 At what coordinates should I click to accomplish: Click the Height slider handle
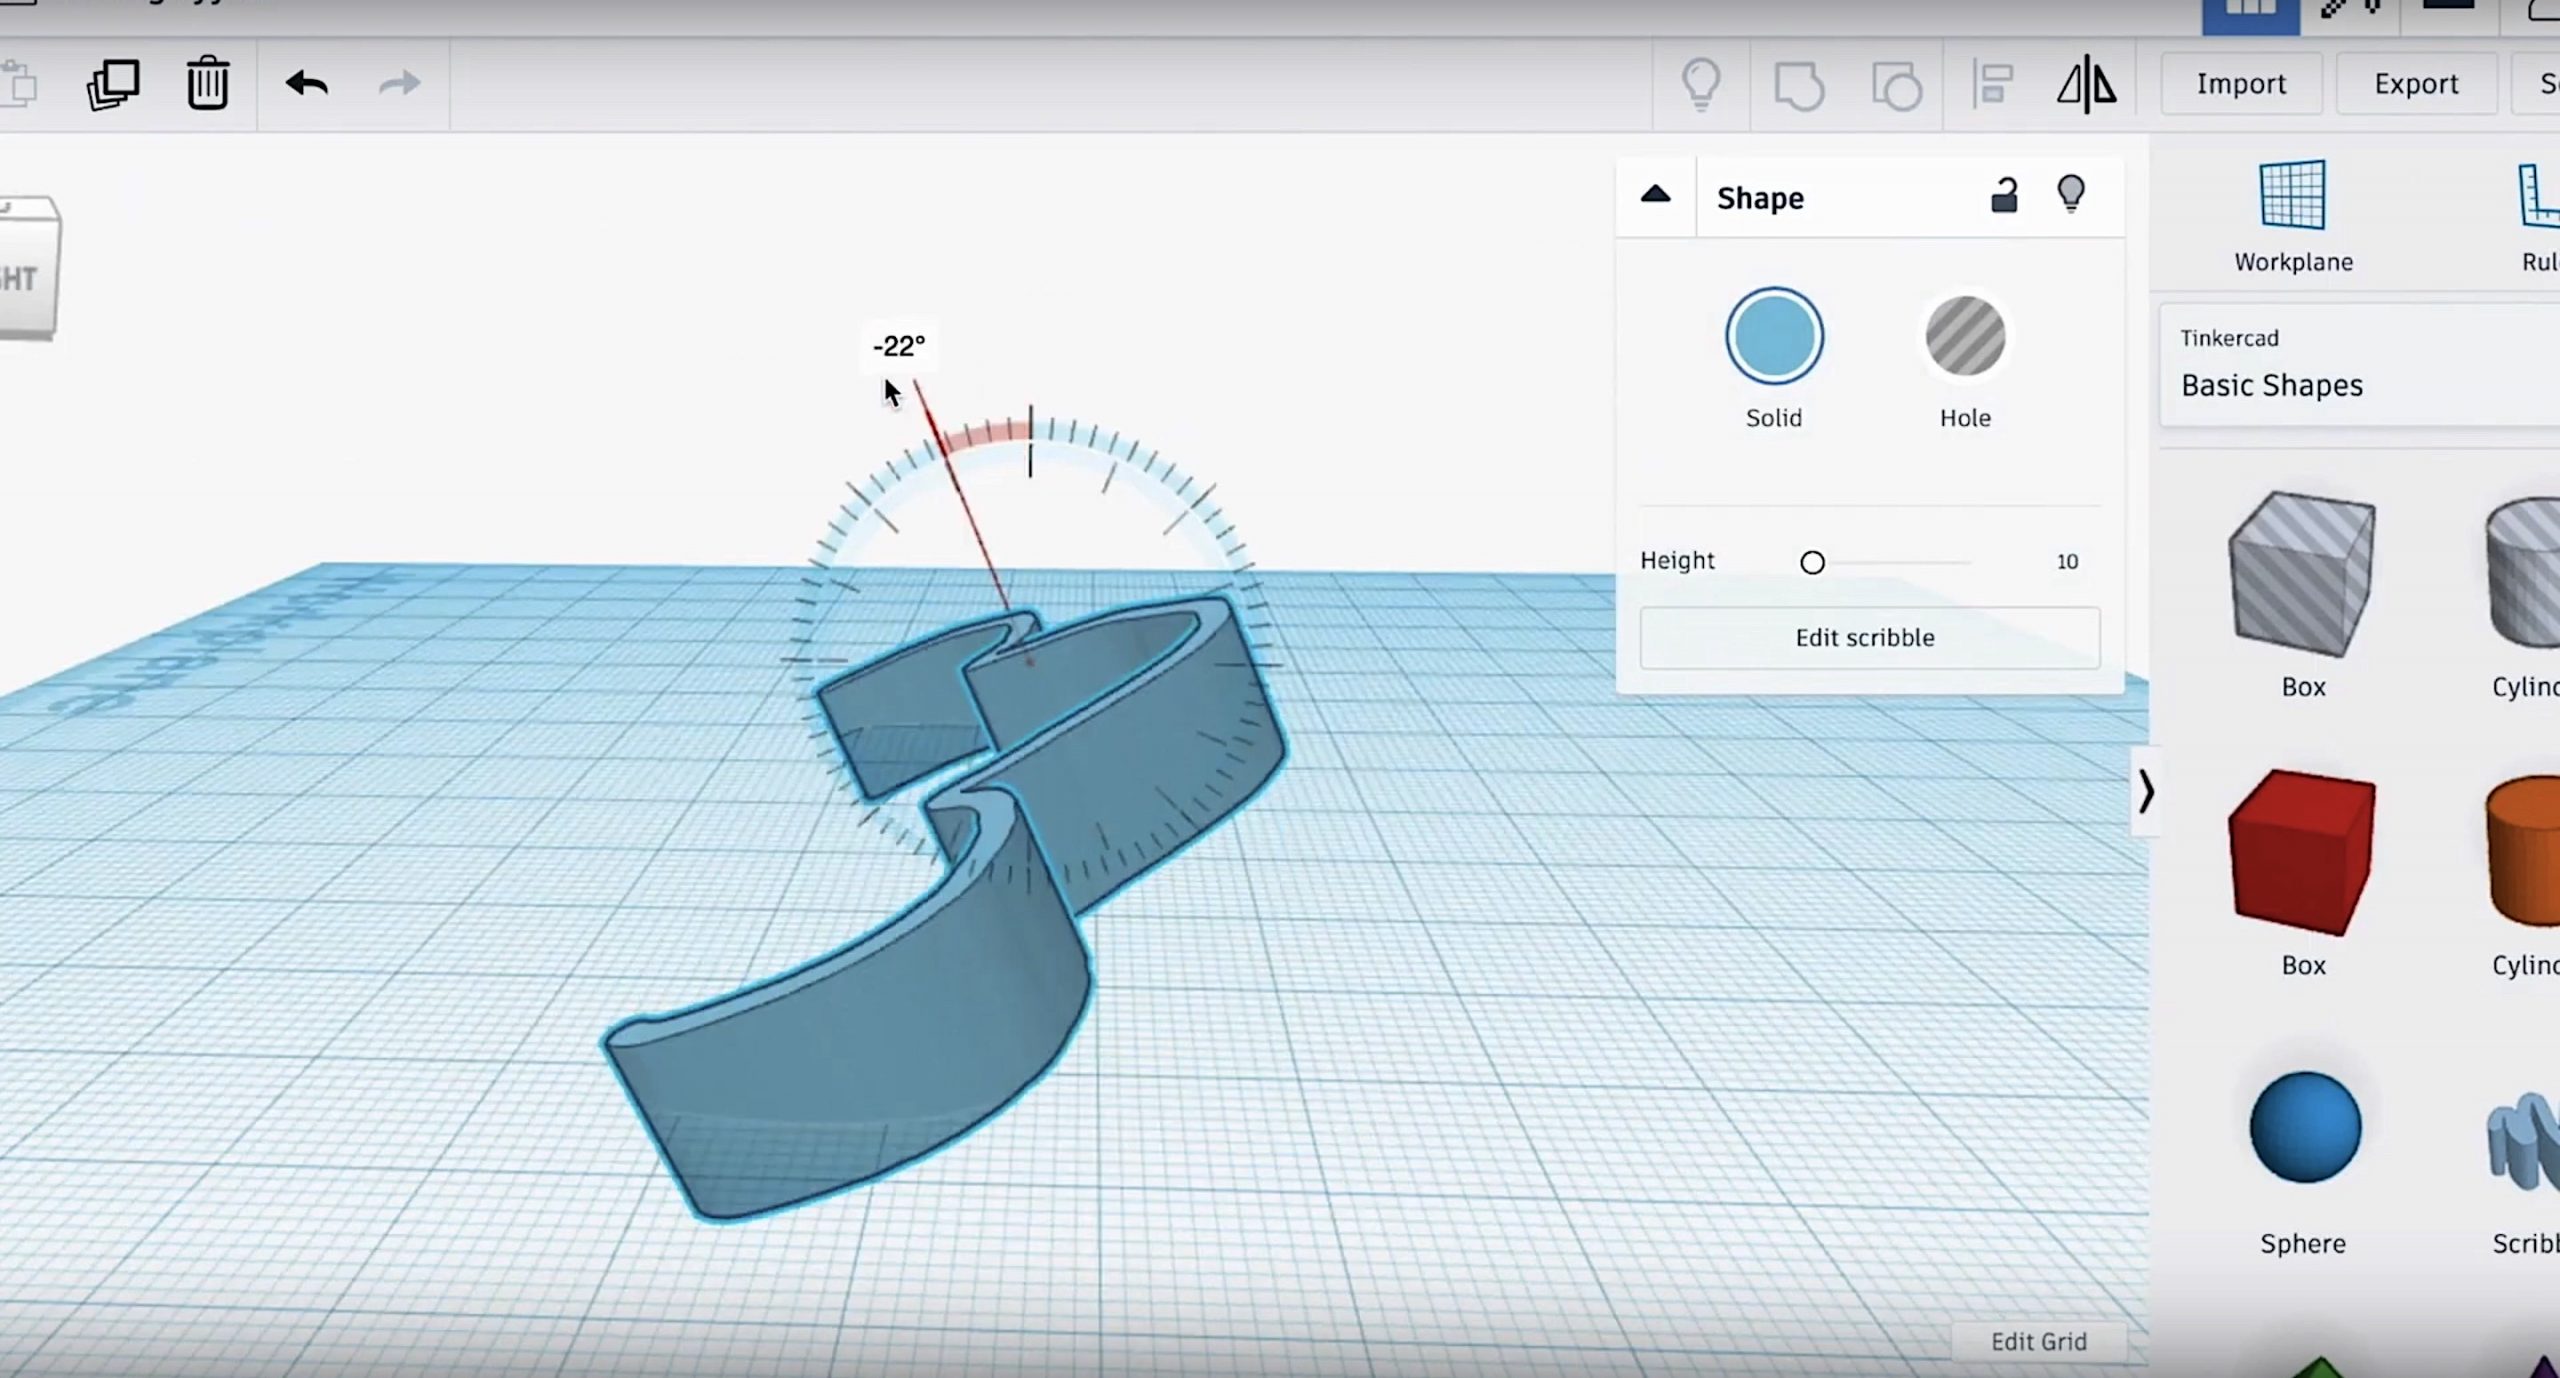[x=1812, y=563]
